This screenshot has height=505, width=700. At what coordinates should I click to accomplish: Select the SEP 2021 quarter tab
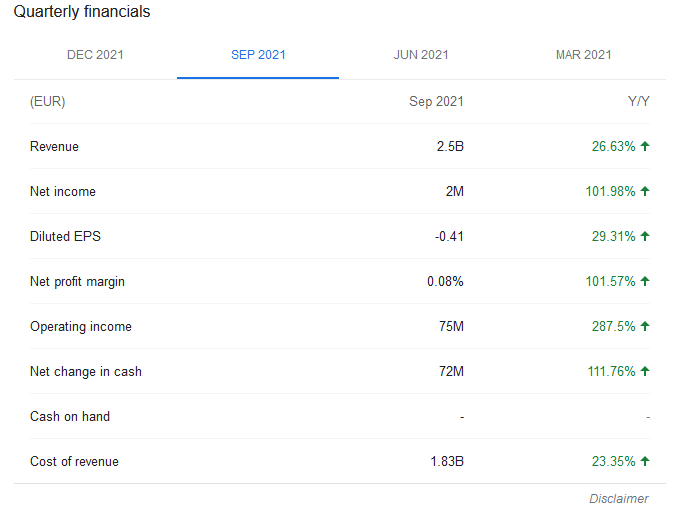coord(258,55)
